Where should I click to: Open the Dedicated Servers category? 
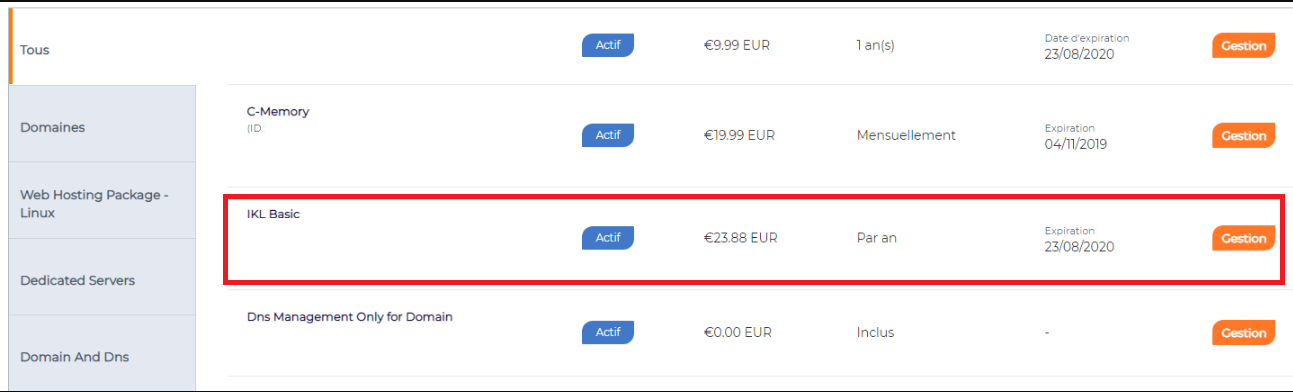[x=102, y=277]
